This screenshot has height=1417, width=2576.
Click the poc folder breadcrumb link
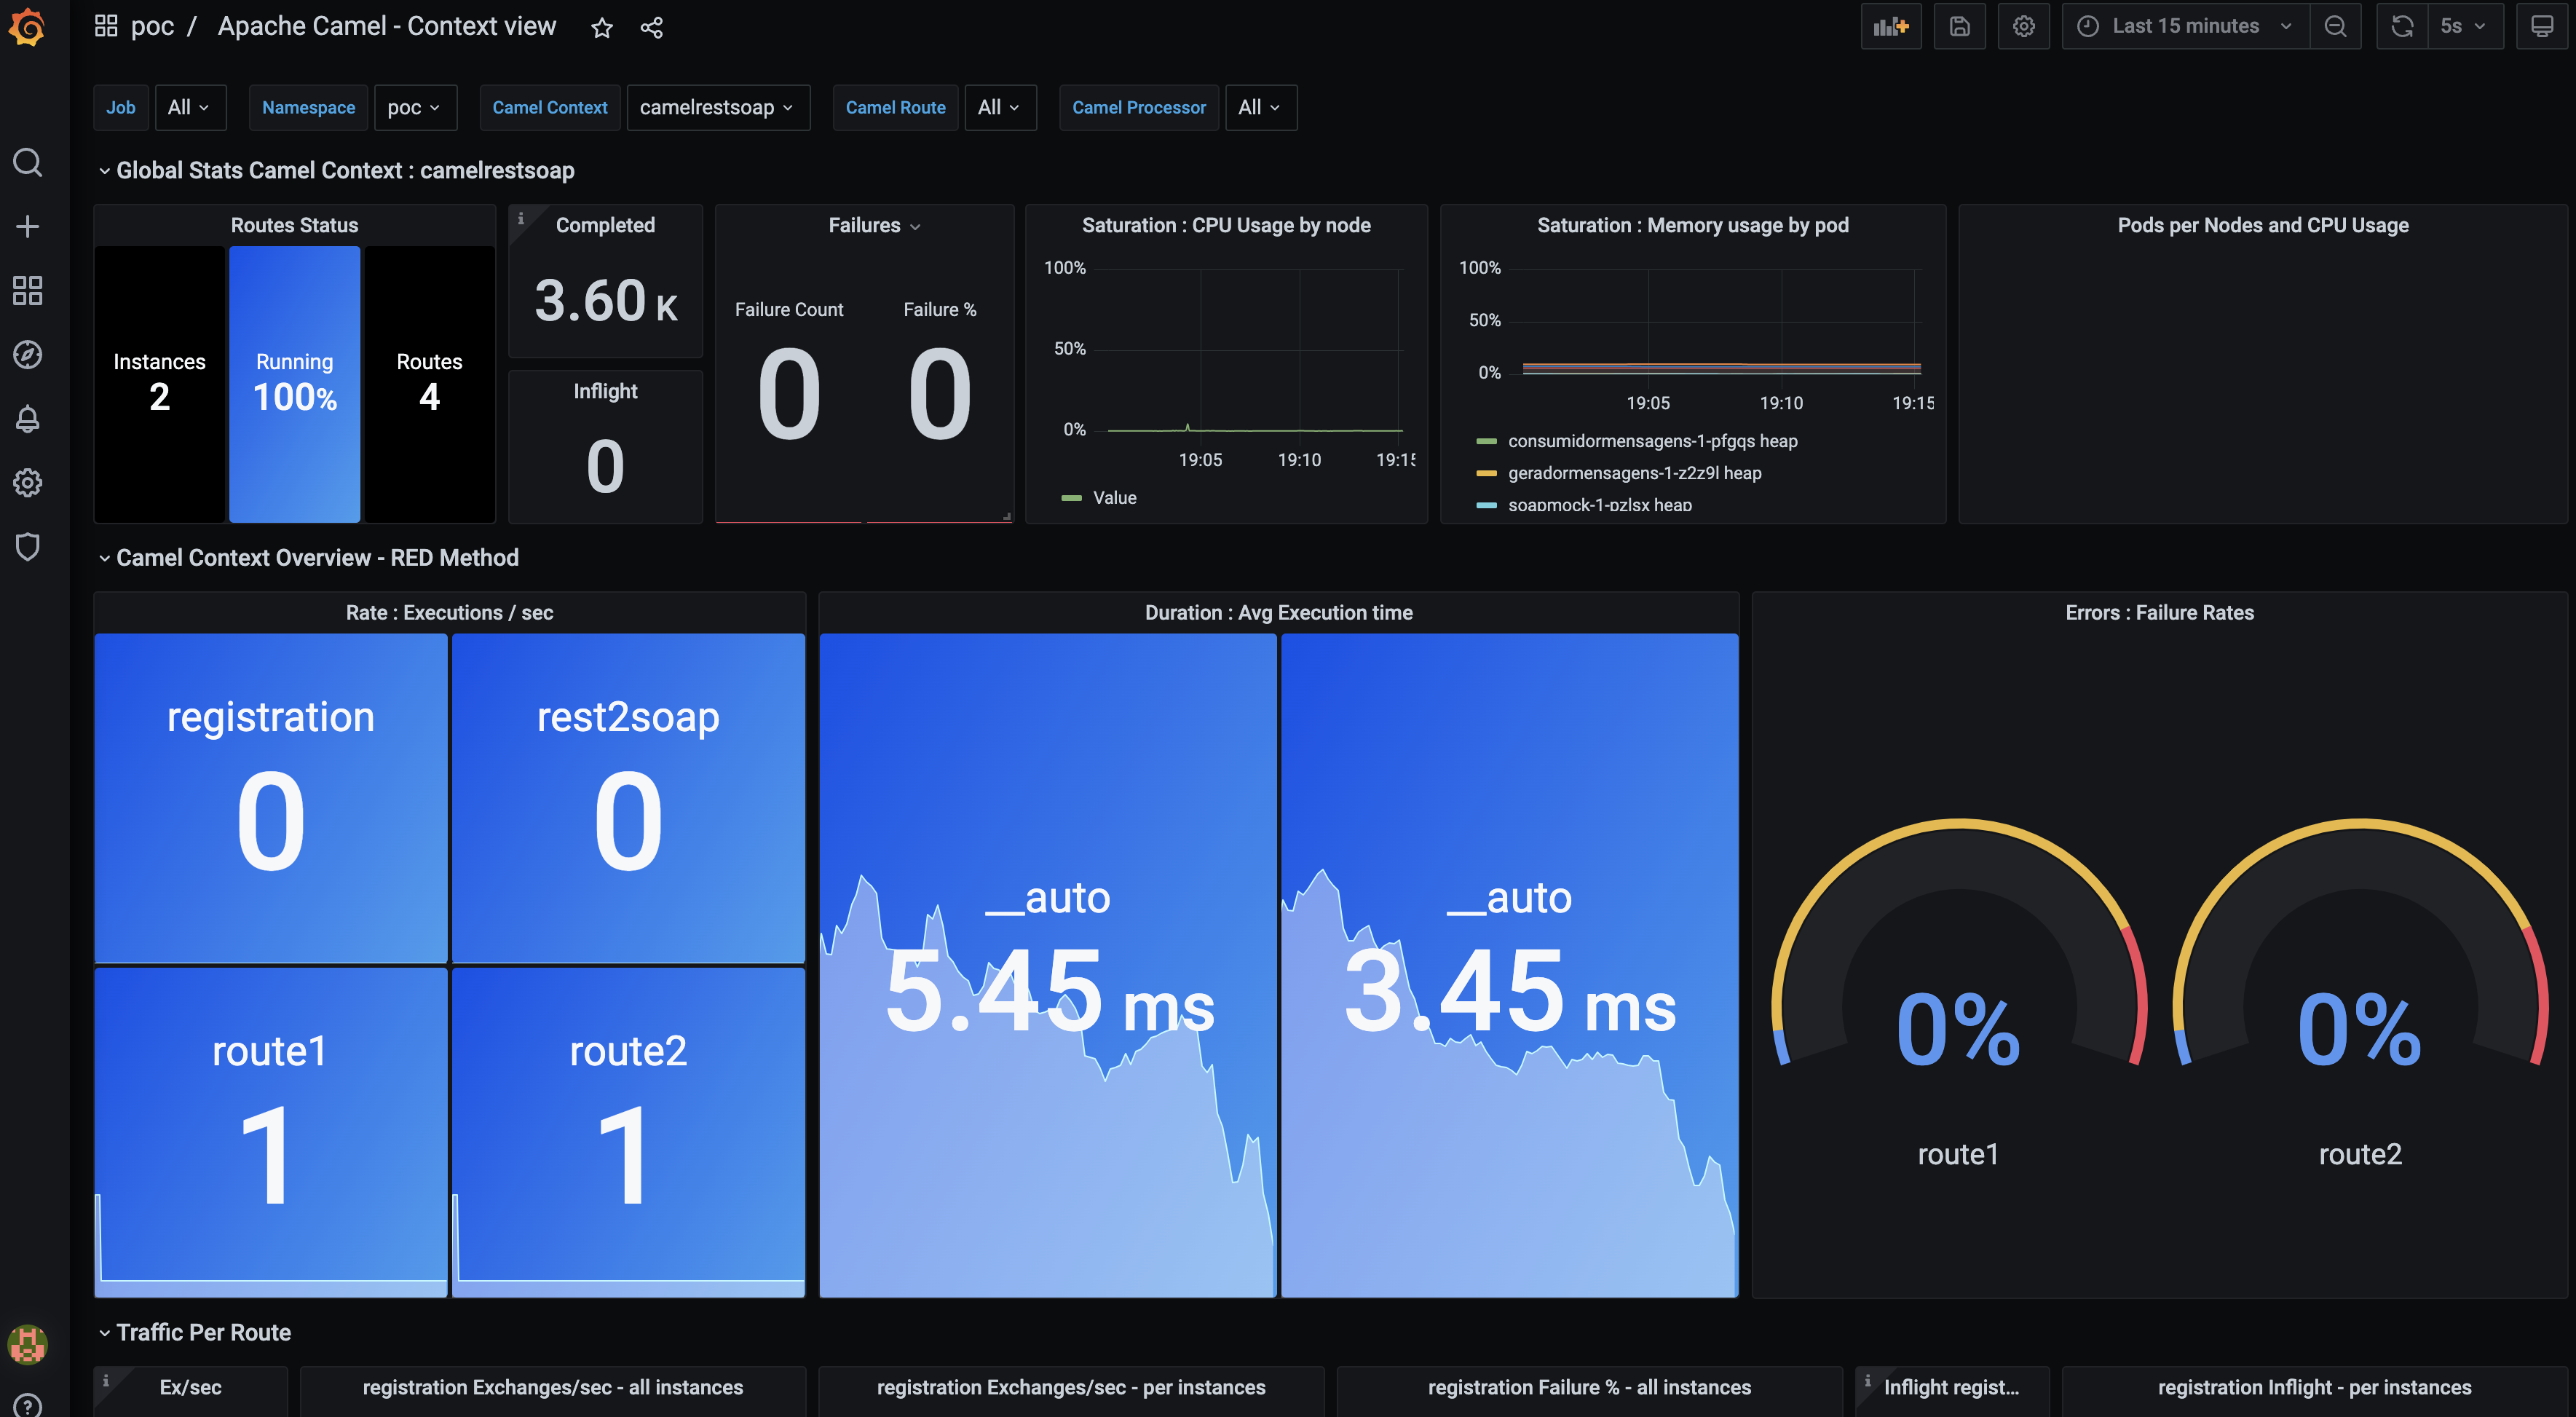pyautogui.click(x=152, y=27)
